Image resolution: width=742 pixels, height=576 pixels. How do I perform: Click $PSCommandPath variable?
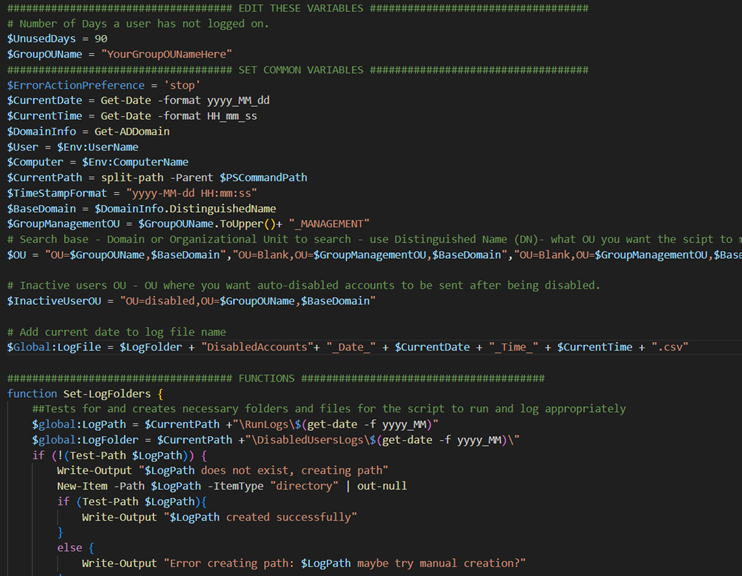(x=264, y=177)
